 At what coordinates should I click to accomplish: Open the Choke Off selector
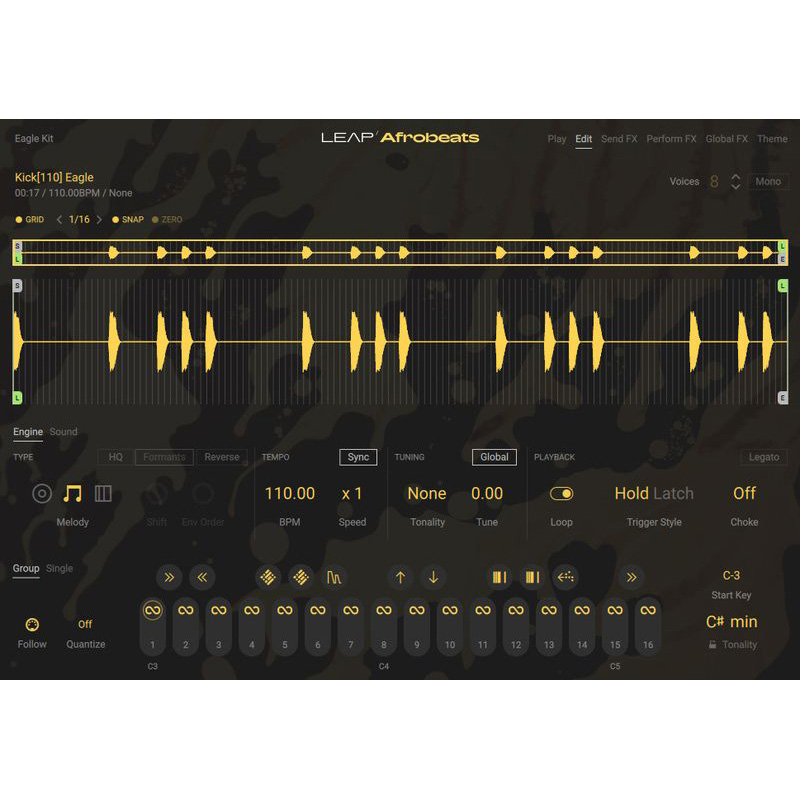744,493
